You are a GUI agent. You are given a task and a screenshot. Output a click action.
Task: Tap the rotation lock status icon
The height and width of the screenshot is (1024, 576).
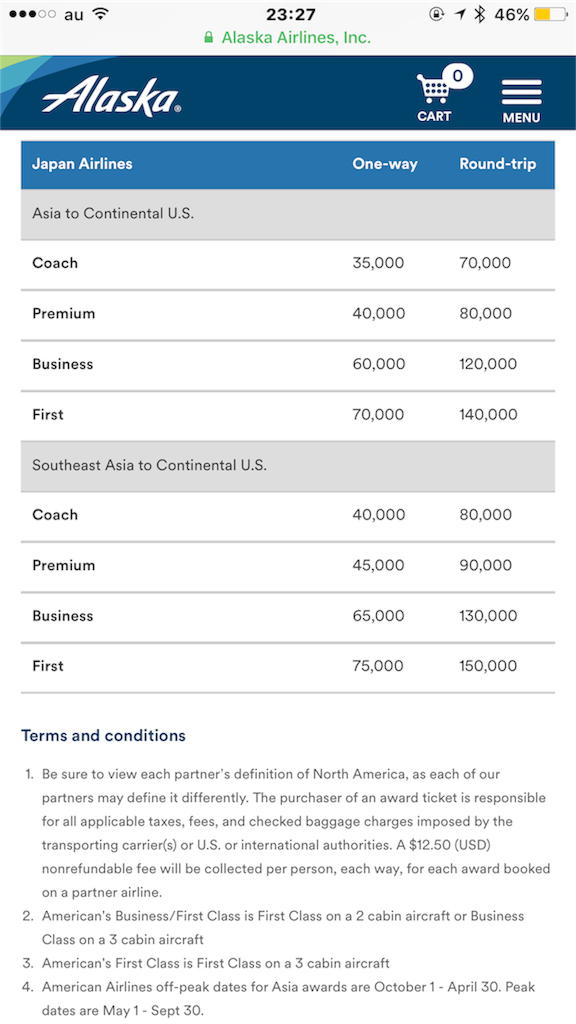click(x=437, y=14)
